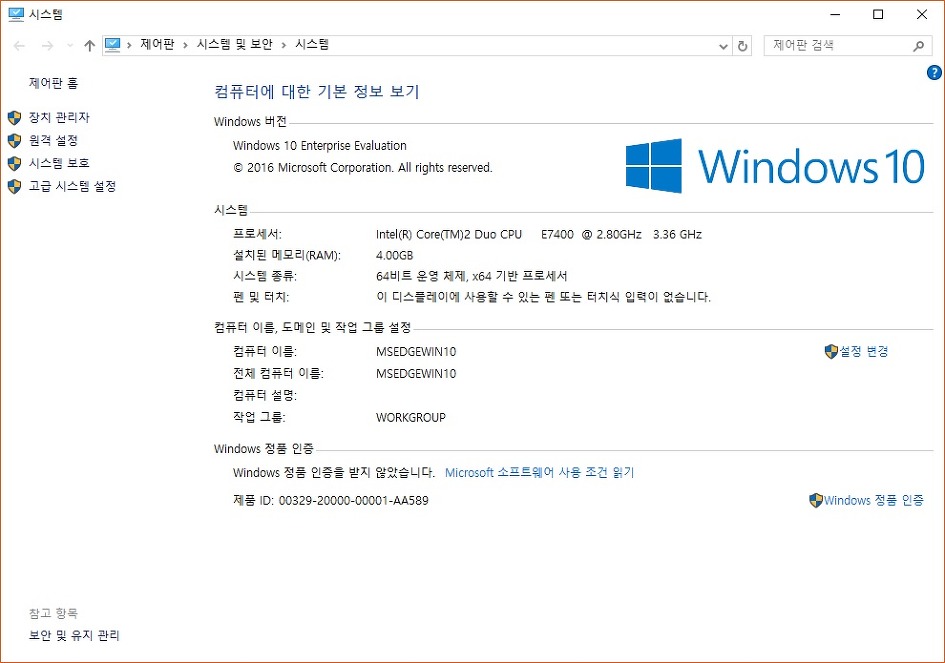Open 시스템 보호 from the sidebar
The width and height of the screenshot is (945, 663).
point(59,163)
